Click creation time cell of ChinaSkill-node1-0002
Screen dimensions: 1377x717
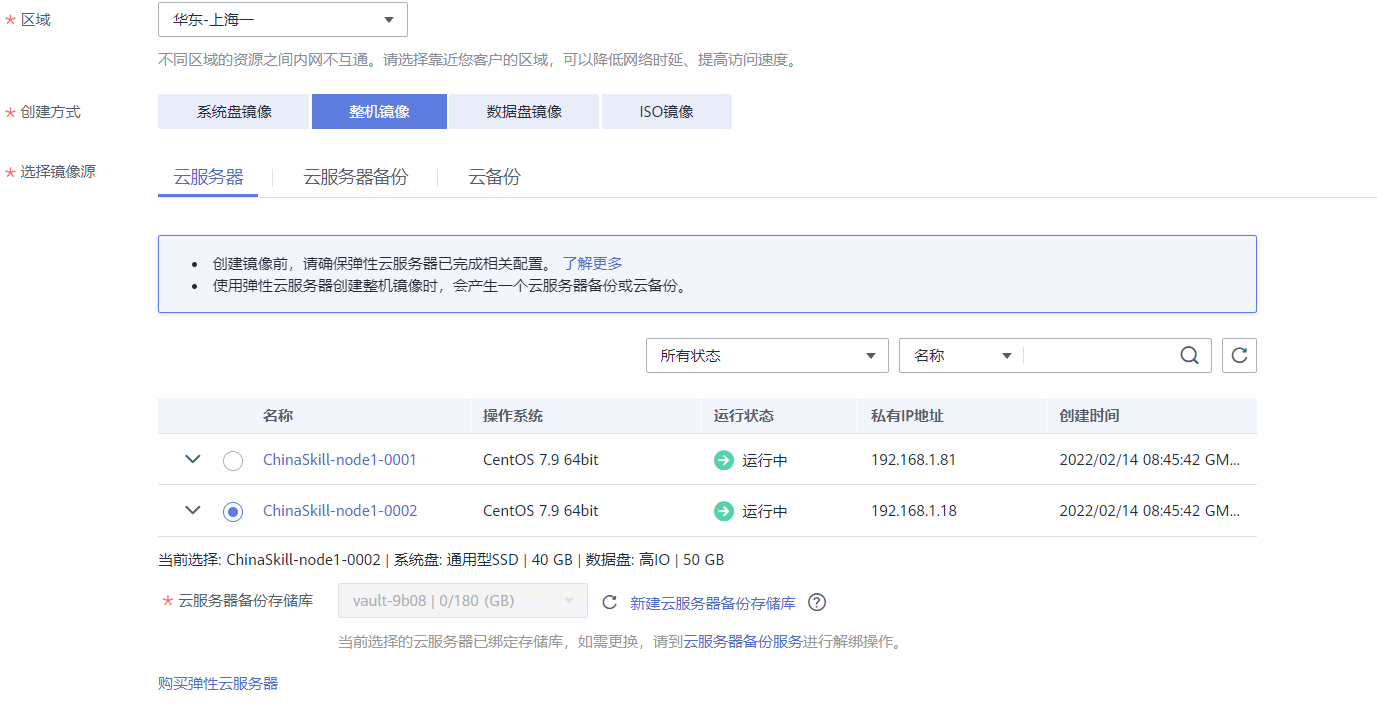click(x=1150, y=511)
